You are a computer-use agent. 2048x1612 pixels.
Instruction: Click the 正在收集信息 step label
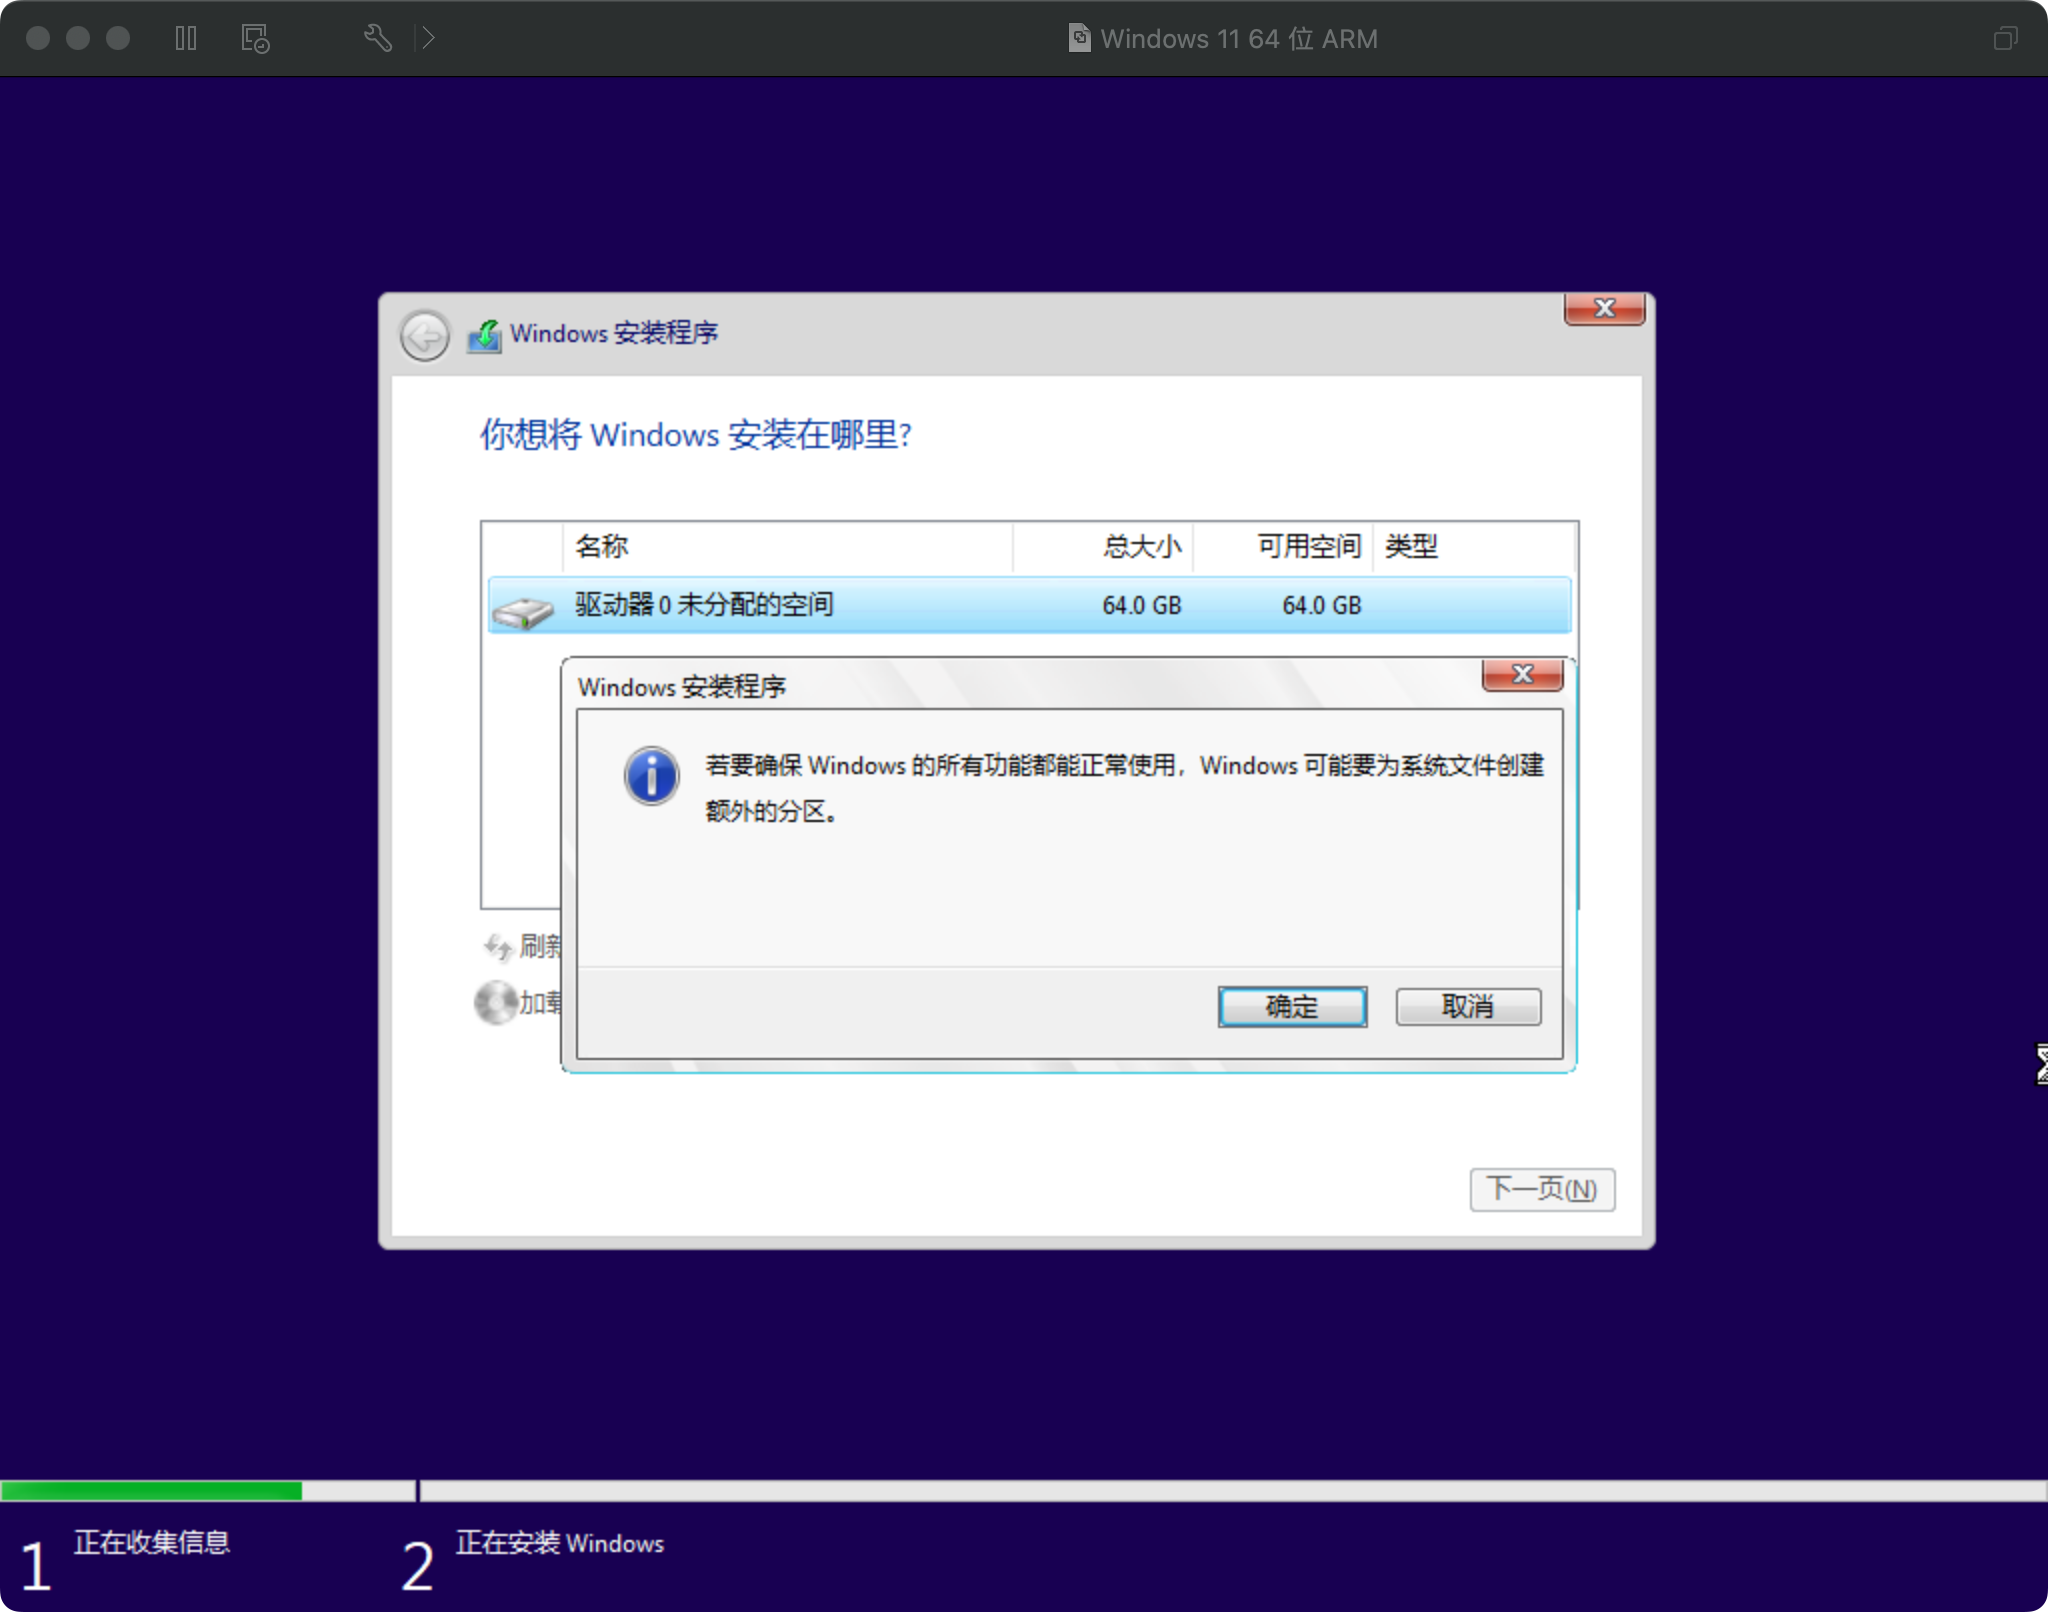(152, 1542)
